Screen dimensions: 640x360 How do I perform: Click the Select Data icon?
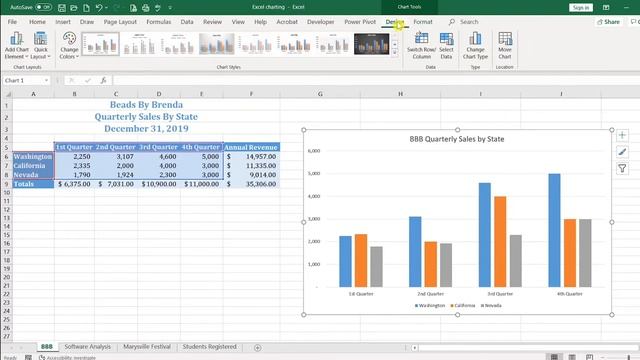point(446,45)
